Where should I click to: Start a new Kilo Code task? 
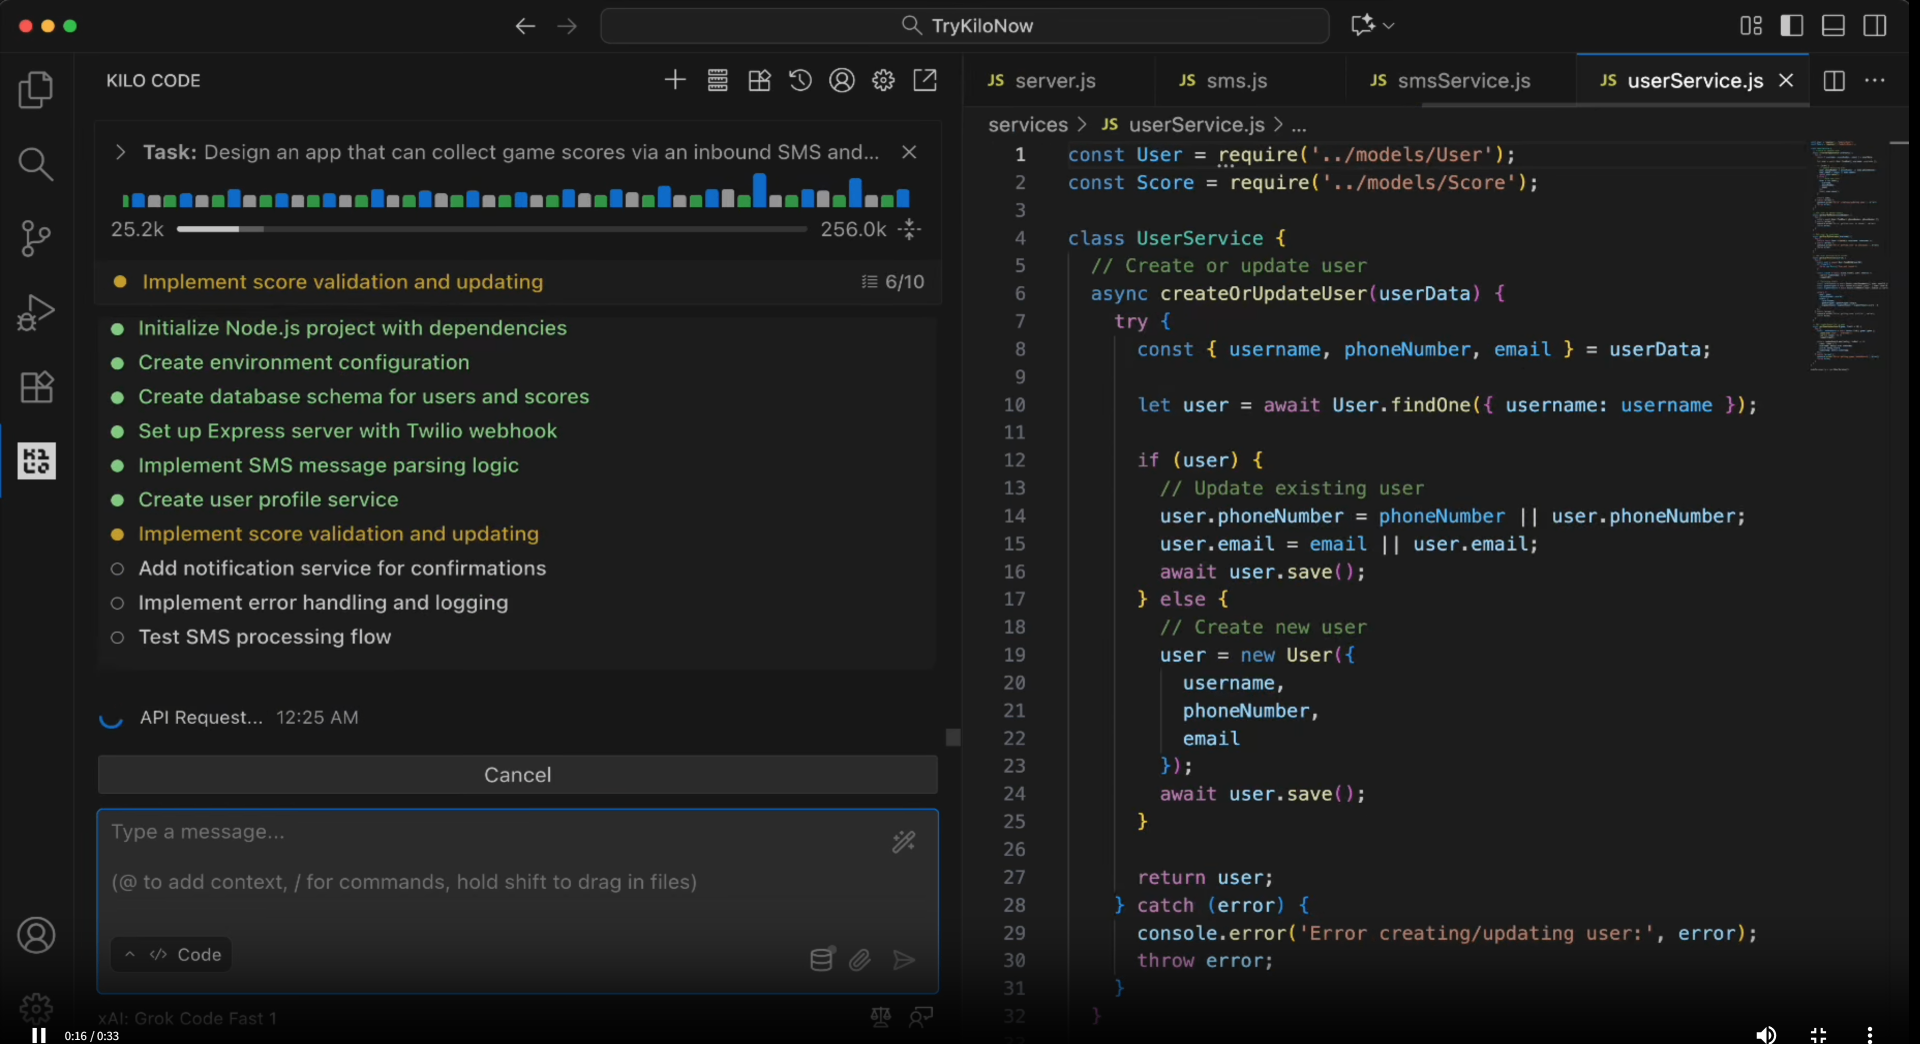tap(675, 80)
